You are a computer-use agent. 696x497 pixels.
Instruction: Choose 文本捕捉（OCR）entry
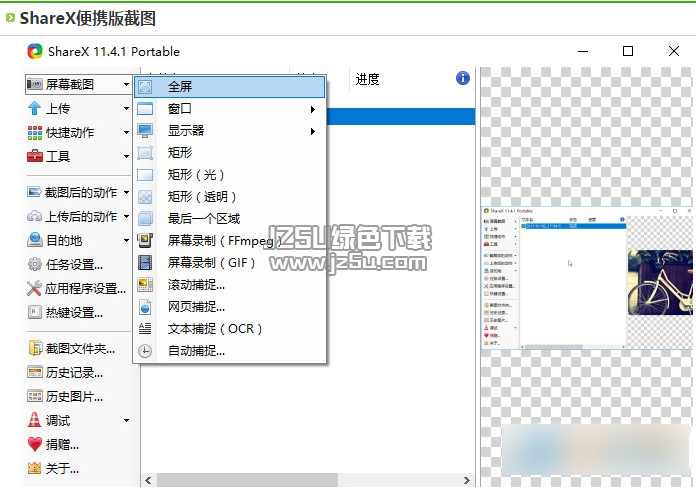coord(230,328)
